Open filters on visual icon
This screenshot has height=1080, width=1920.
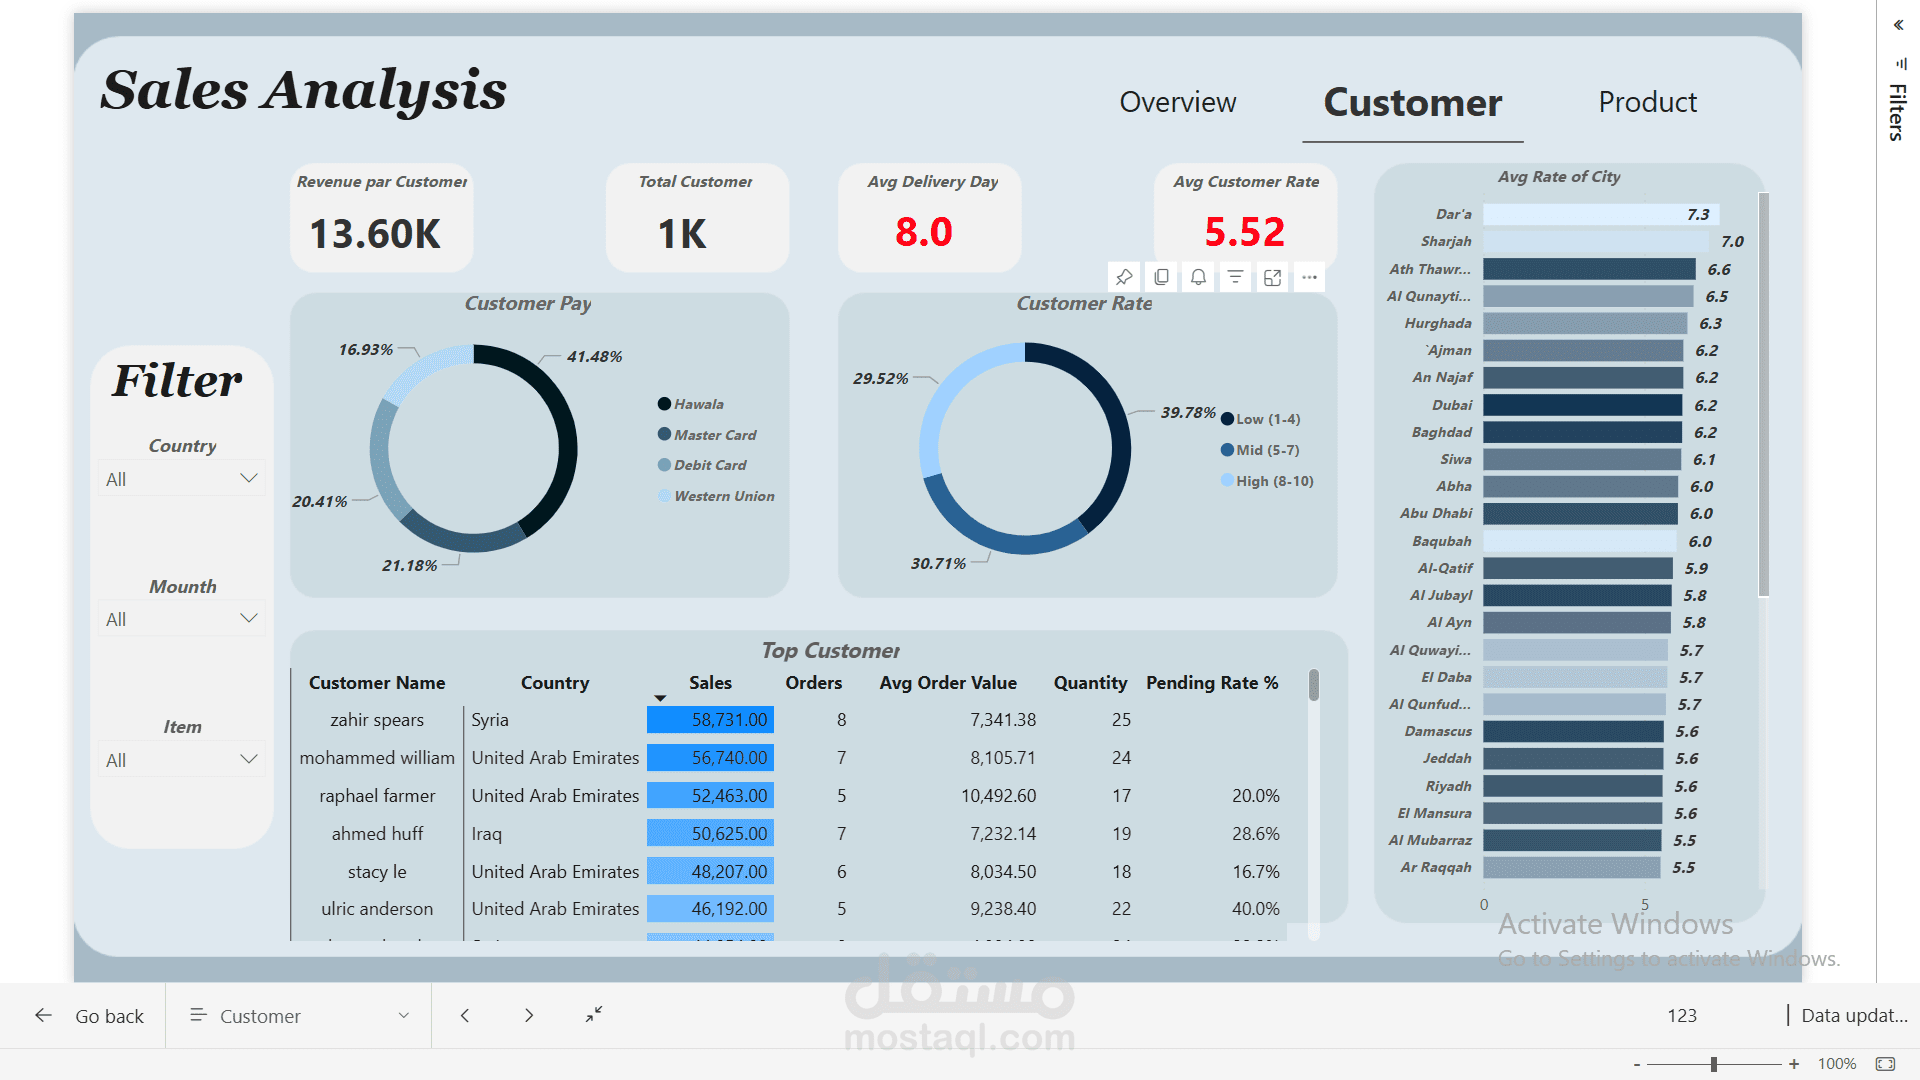[1235, 277]
